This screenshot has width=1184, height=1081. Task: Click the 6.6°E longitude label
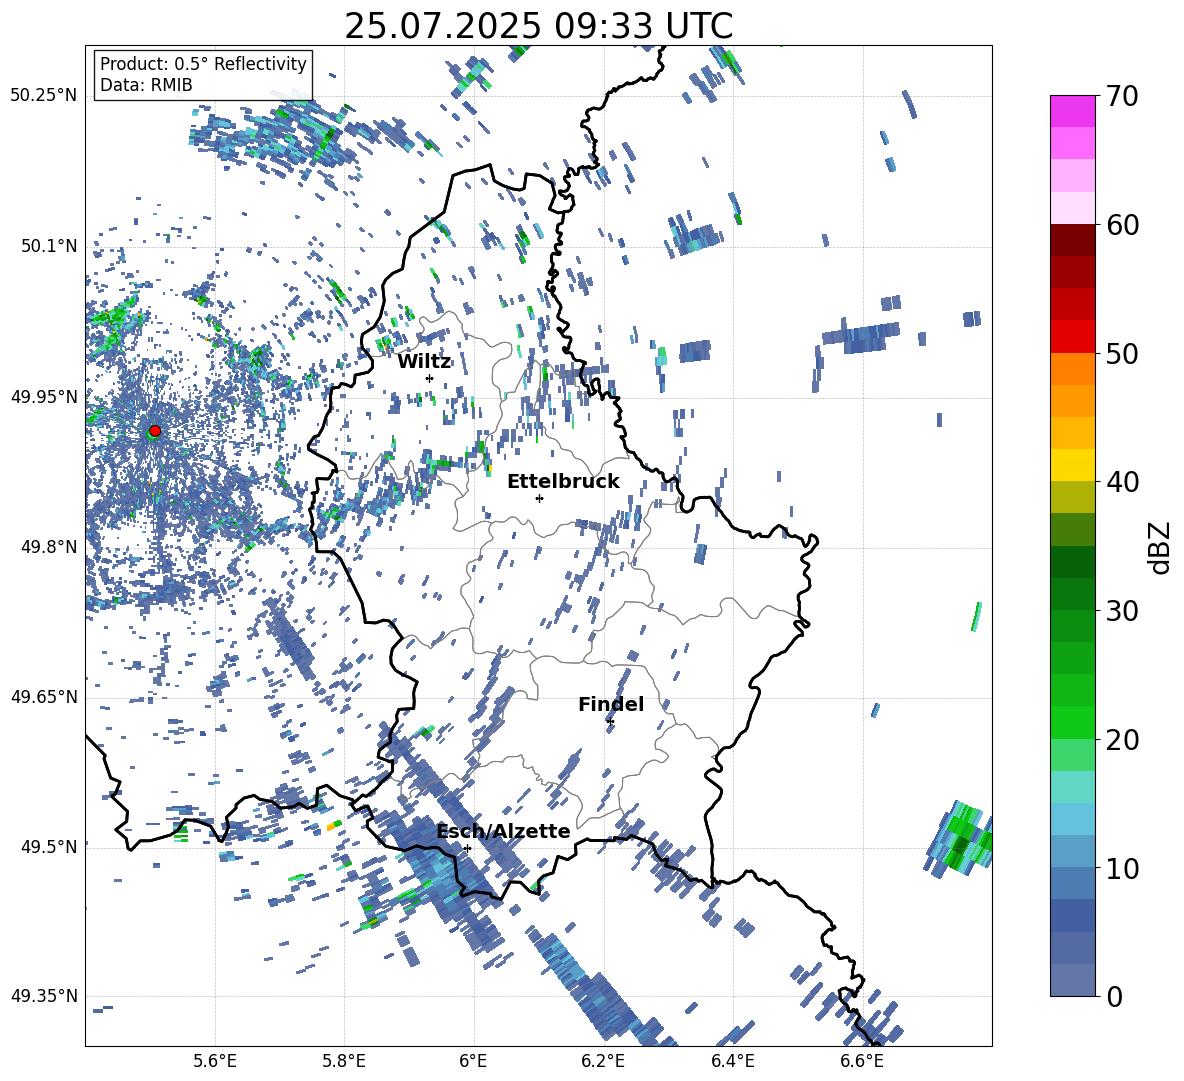862,1061
